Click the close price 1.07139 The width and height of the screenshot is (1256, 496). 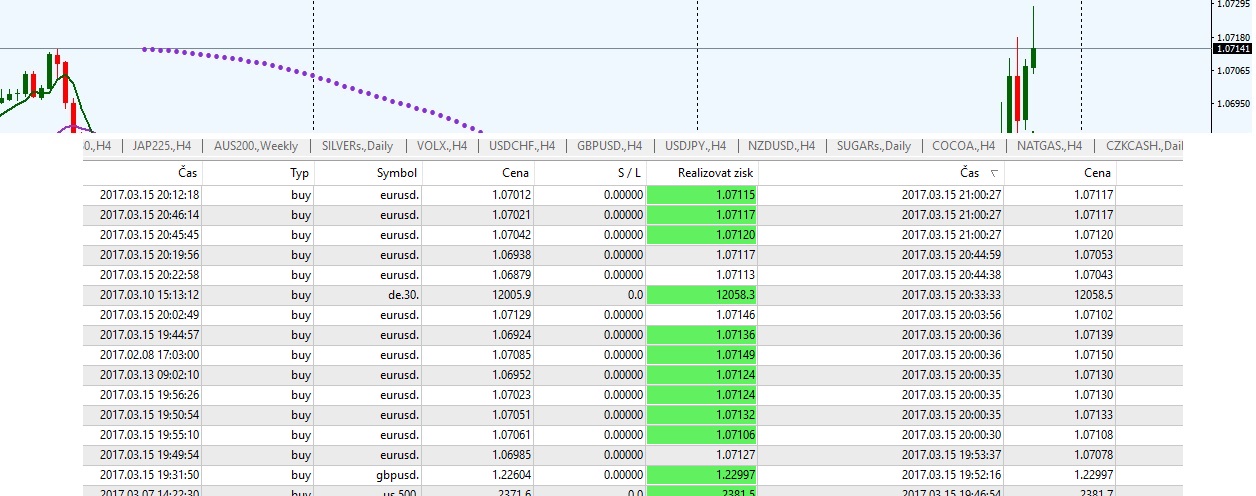pos(1092,335)
